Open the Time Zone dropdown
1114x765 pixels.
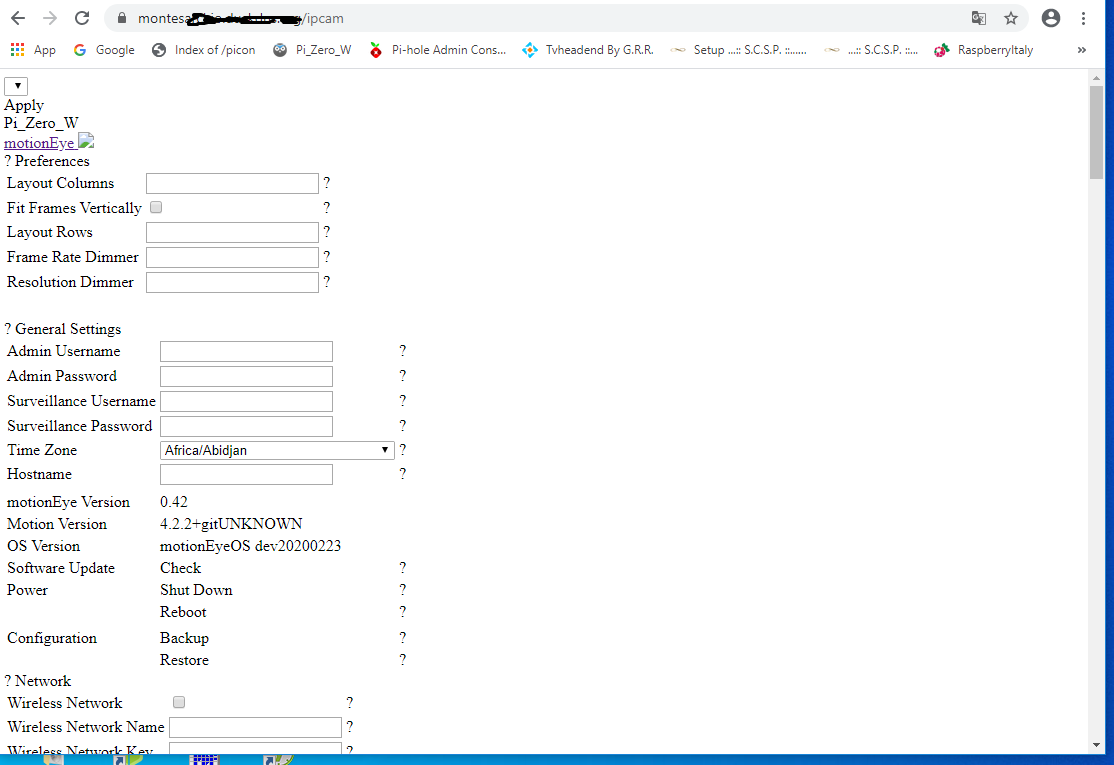click(x=277, y=450)
